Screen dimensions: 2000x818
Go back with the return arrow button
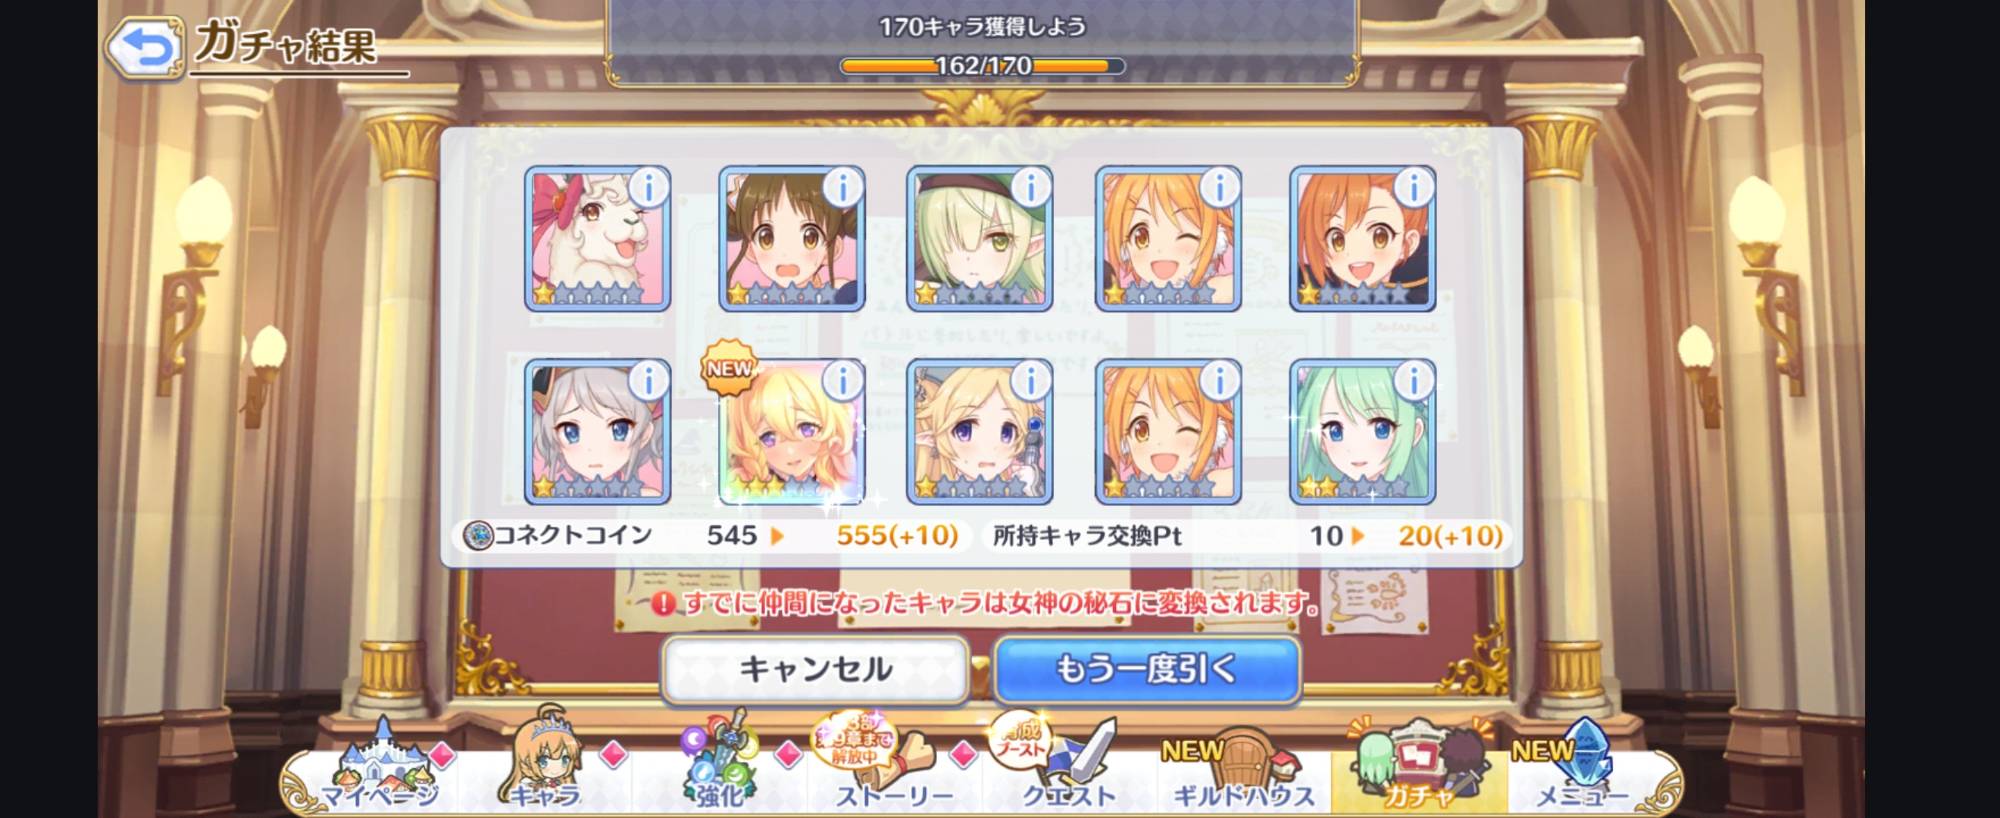(x=144, y=47)
